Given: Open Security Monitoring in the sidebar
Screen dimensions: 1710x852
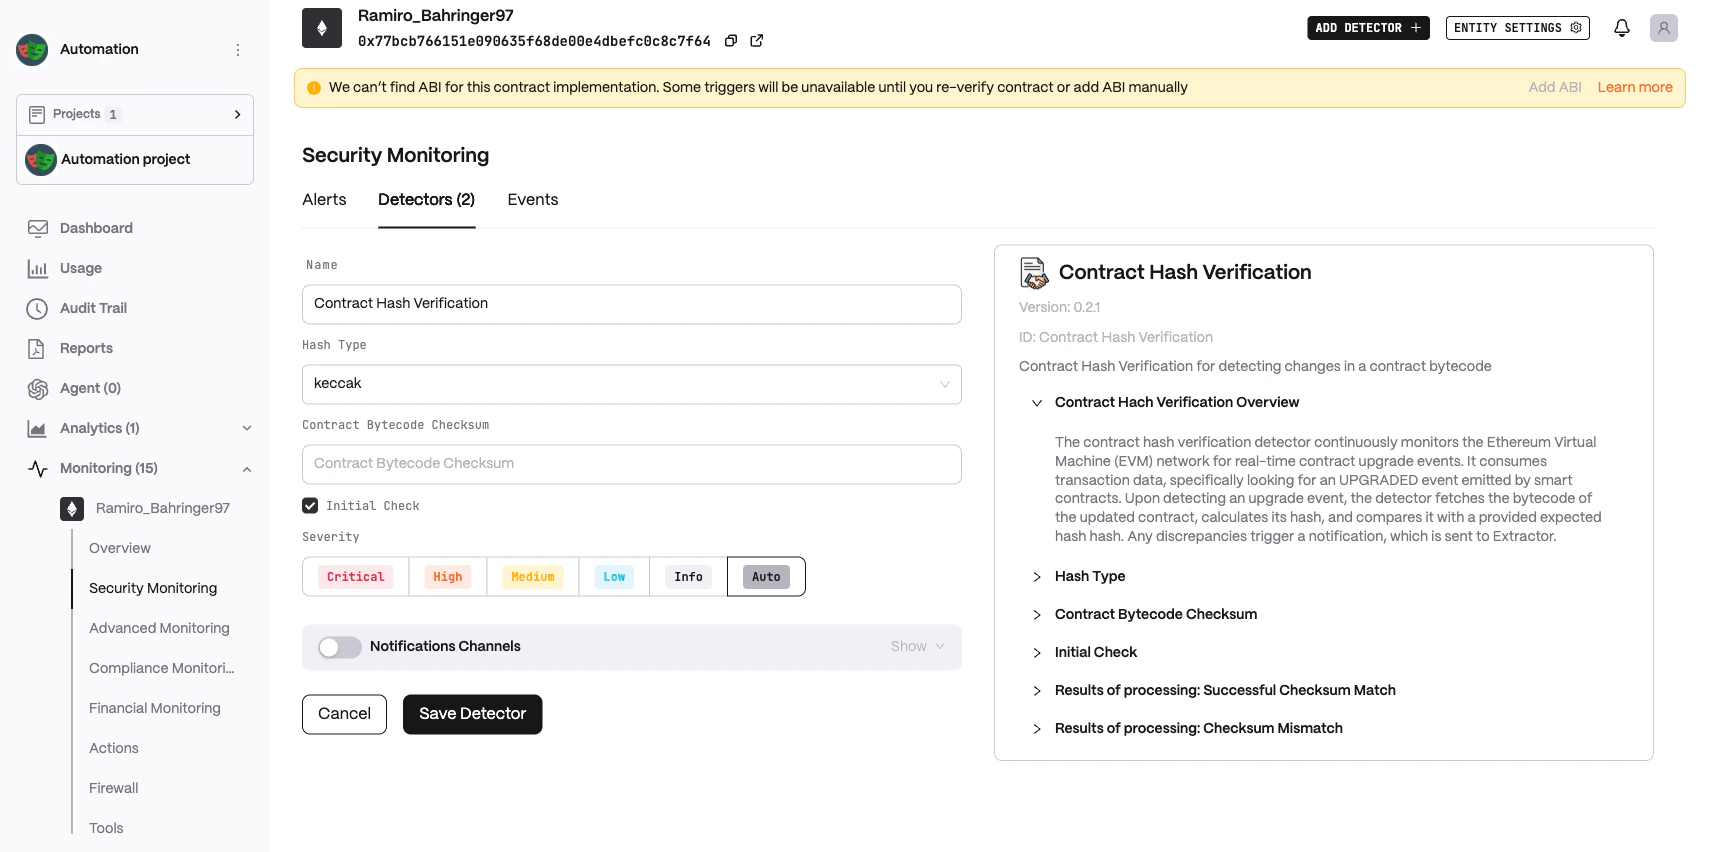Looking at the screenshot, I should pos(153,588).
